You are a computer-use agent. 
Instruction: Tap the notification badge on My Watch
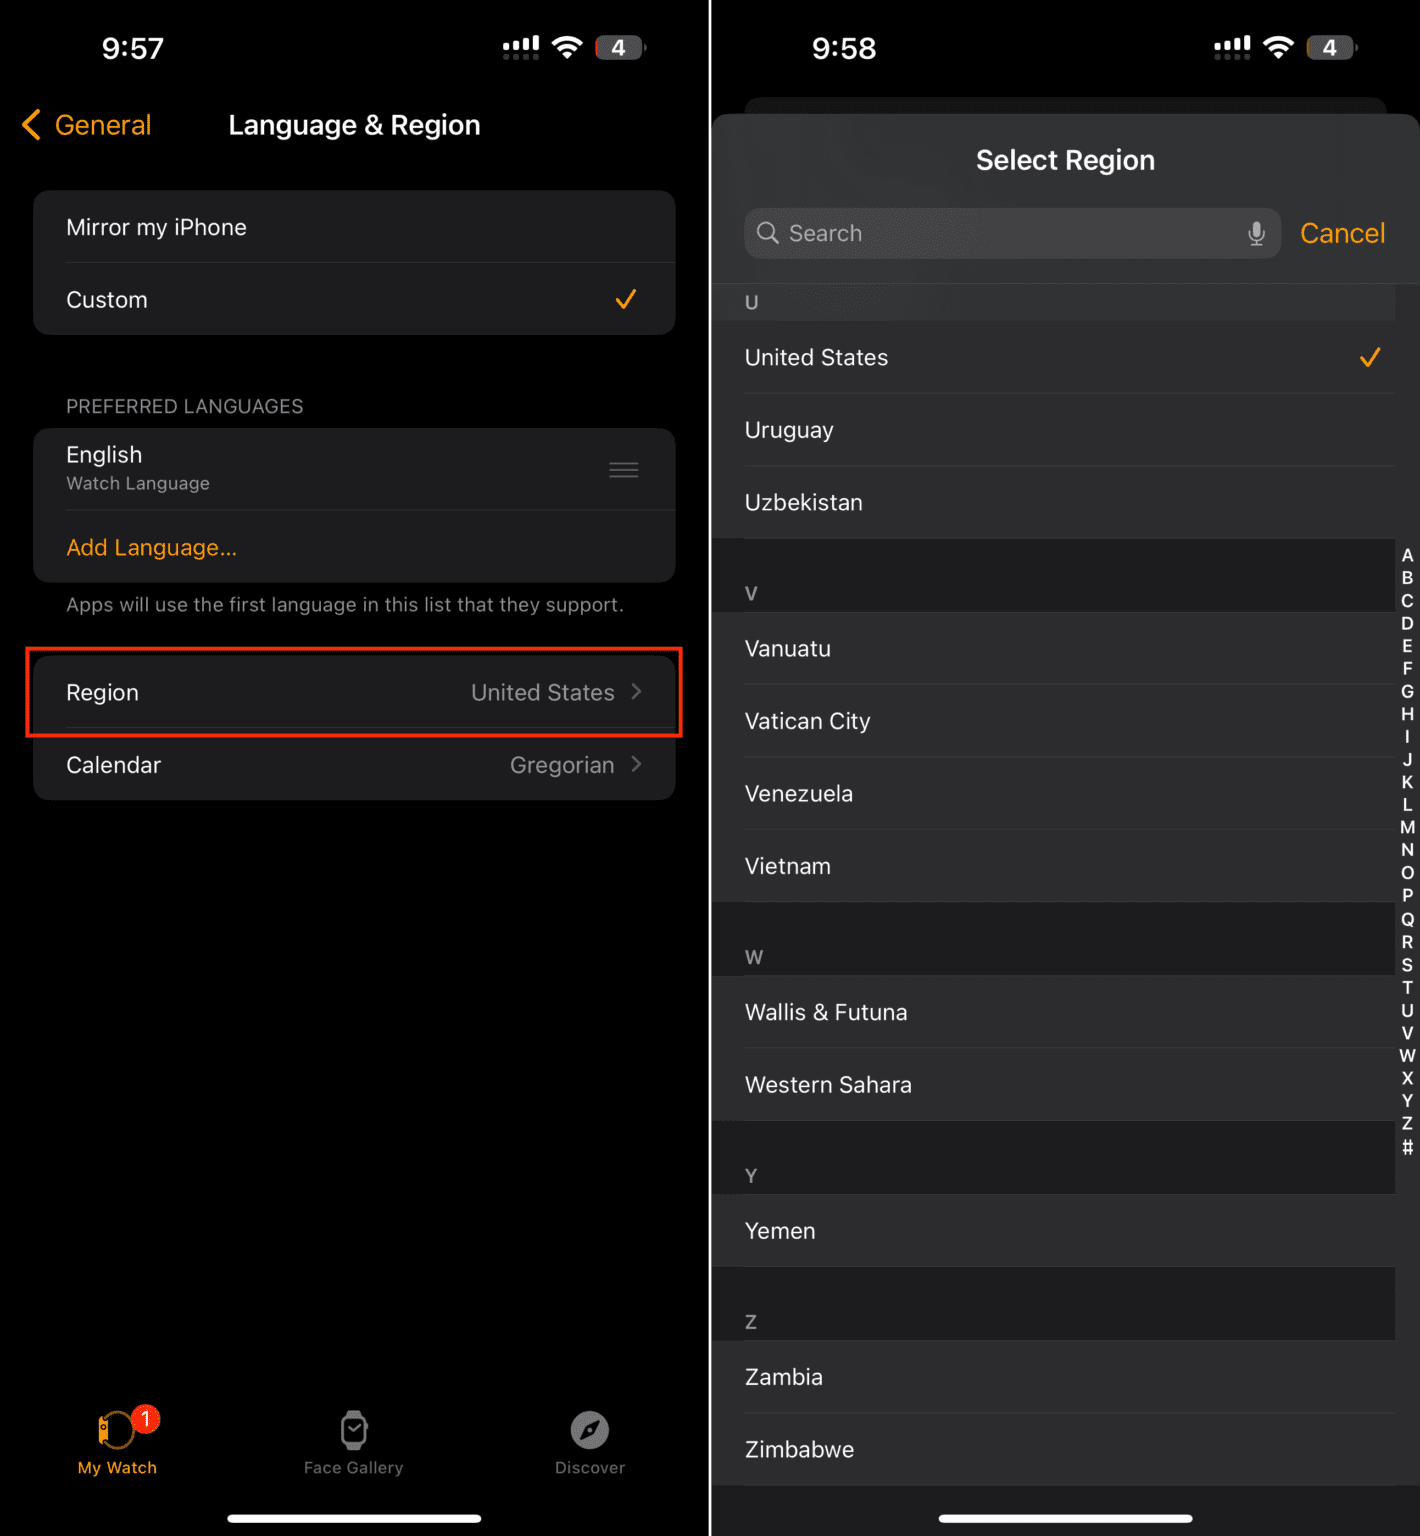(x=145, y=1418)
